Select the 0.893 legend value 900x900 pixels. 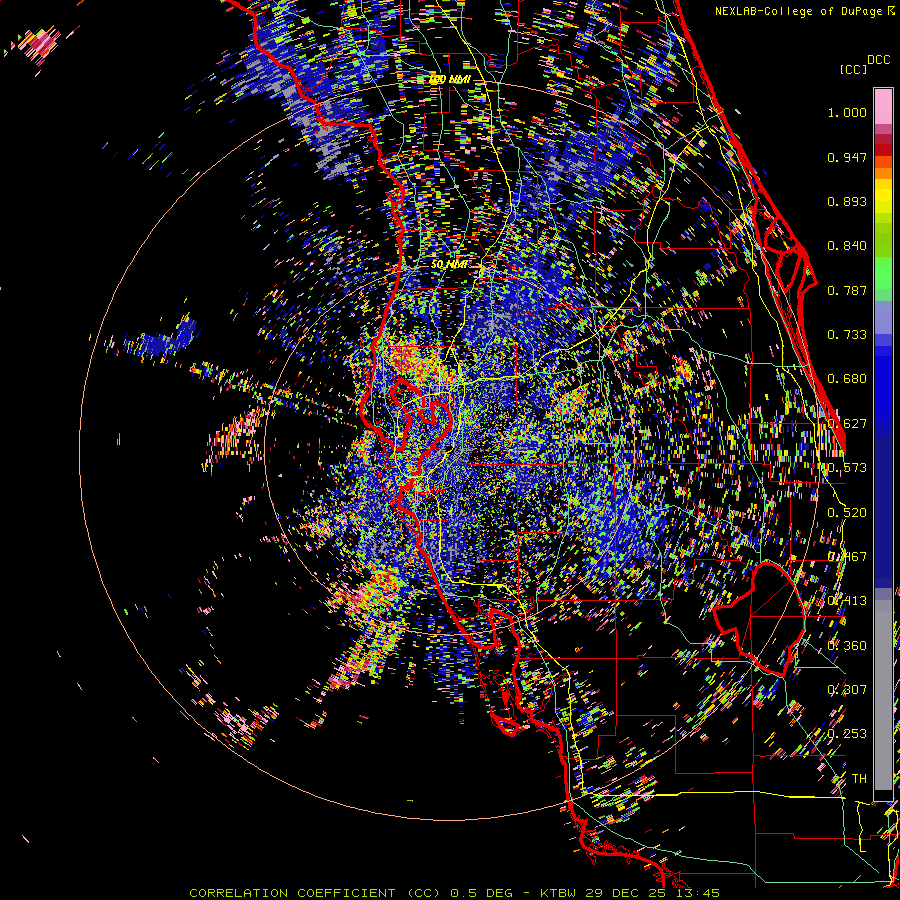coord(847,201)
